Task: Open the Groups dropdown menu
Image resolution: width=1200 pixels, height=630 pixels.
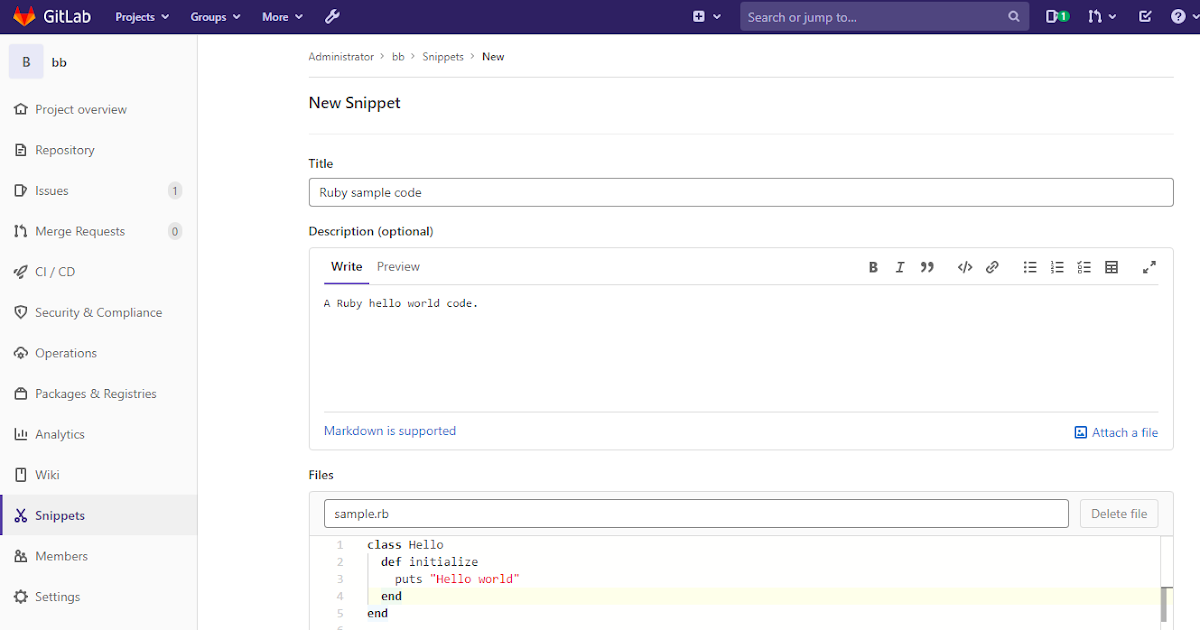Action: [214, 16]
